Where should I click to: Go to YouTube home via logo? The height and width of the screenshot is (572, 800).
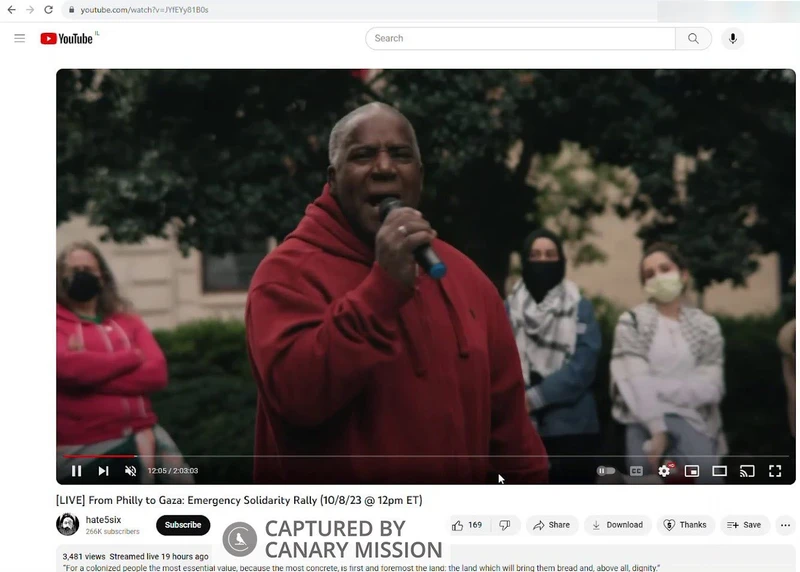(x=67, y=38)
